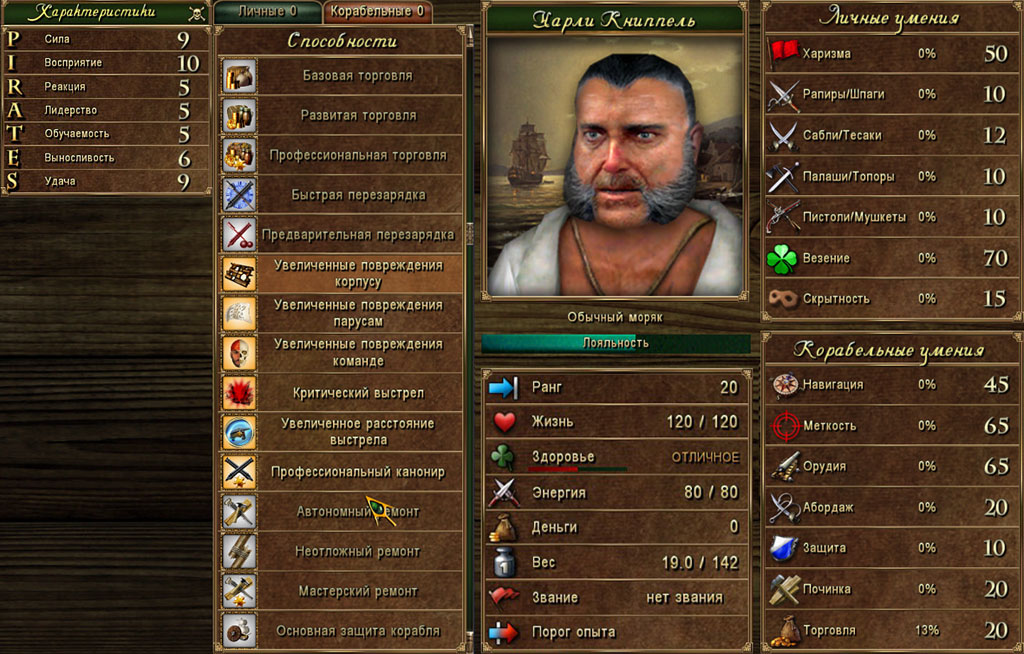Select the Восприятие characteristic row
The width and height of the screenshot is (1024, 654).
point(106,63)
